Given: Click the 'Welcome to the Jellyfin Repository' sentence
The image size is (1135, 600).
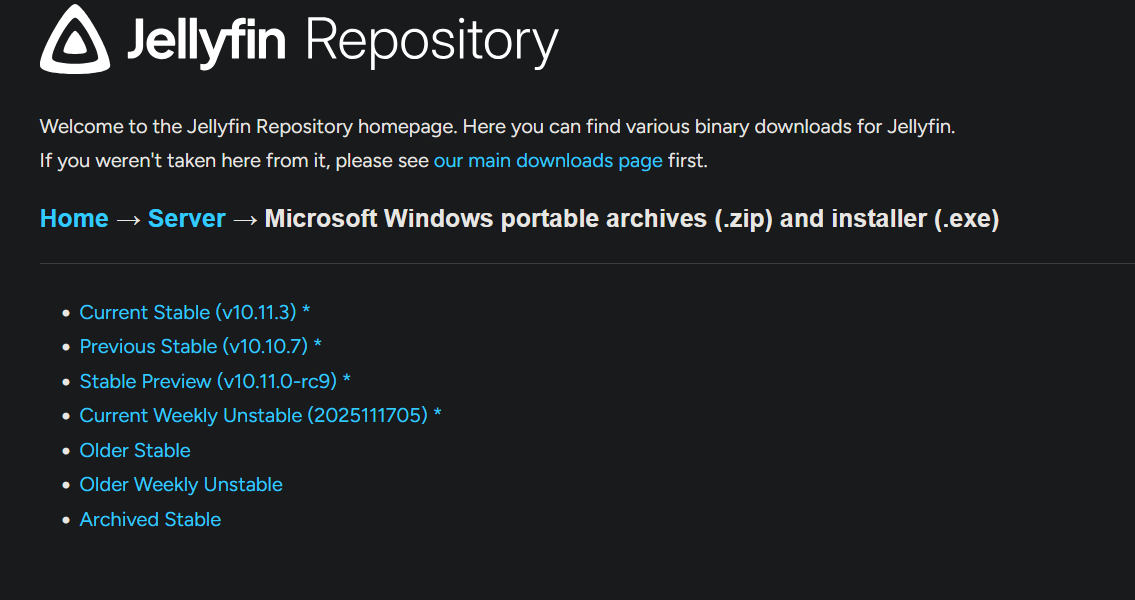Looking at the screenshot, I should pyautogui.click(x=497, y=127).
